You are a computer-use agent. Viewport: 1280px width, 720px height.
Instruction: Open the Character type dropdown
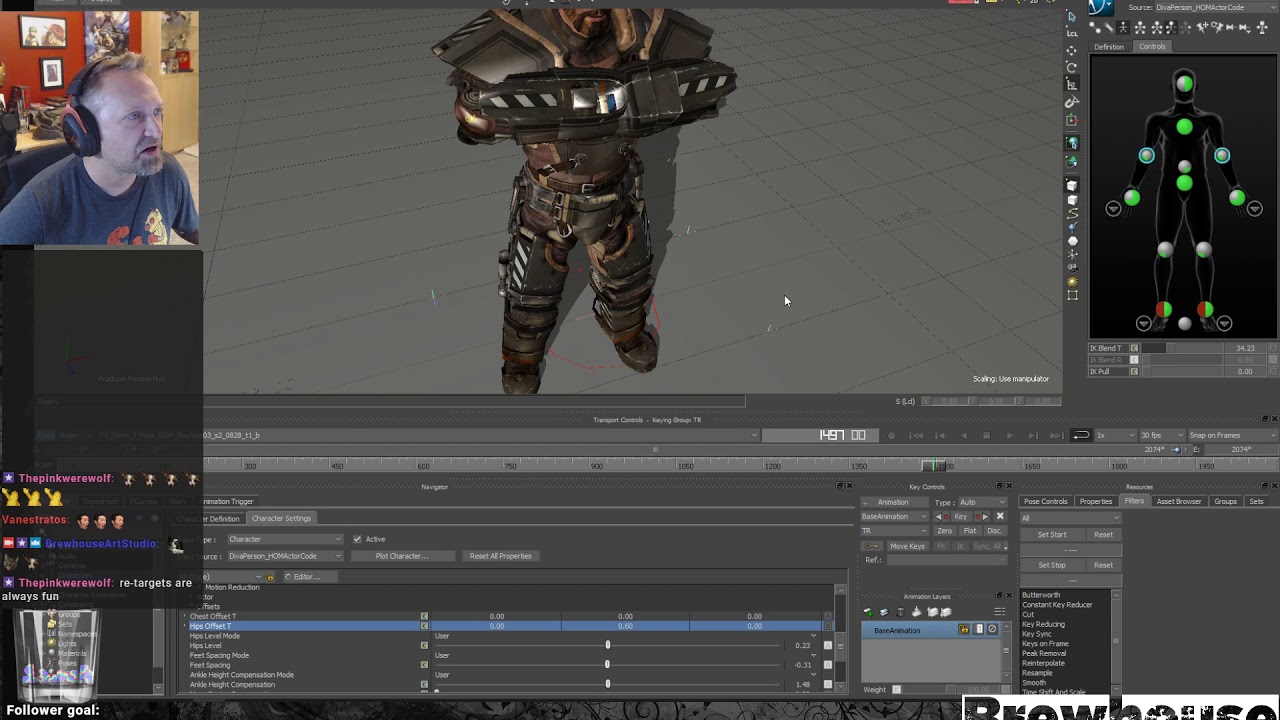tap(285, 539)
